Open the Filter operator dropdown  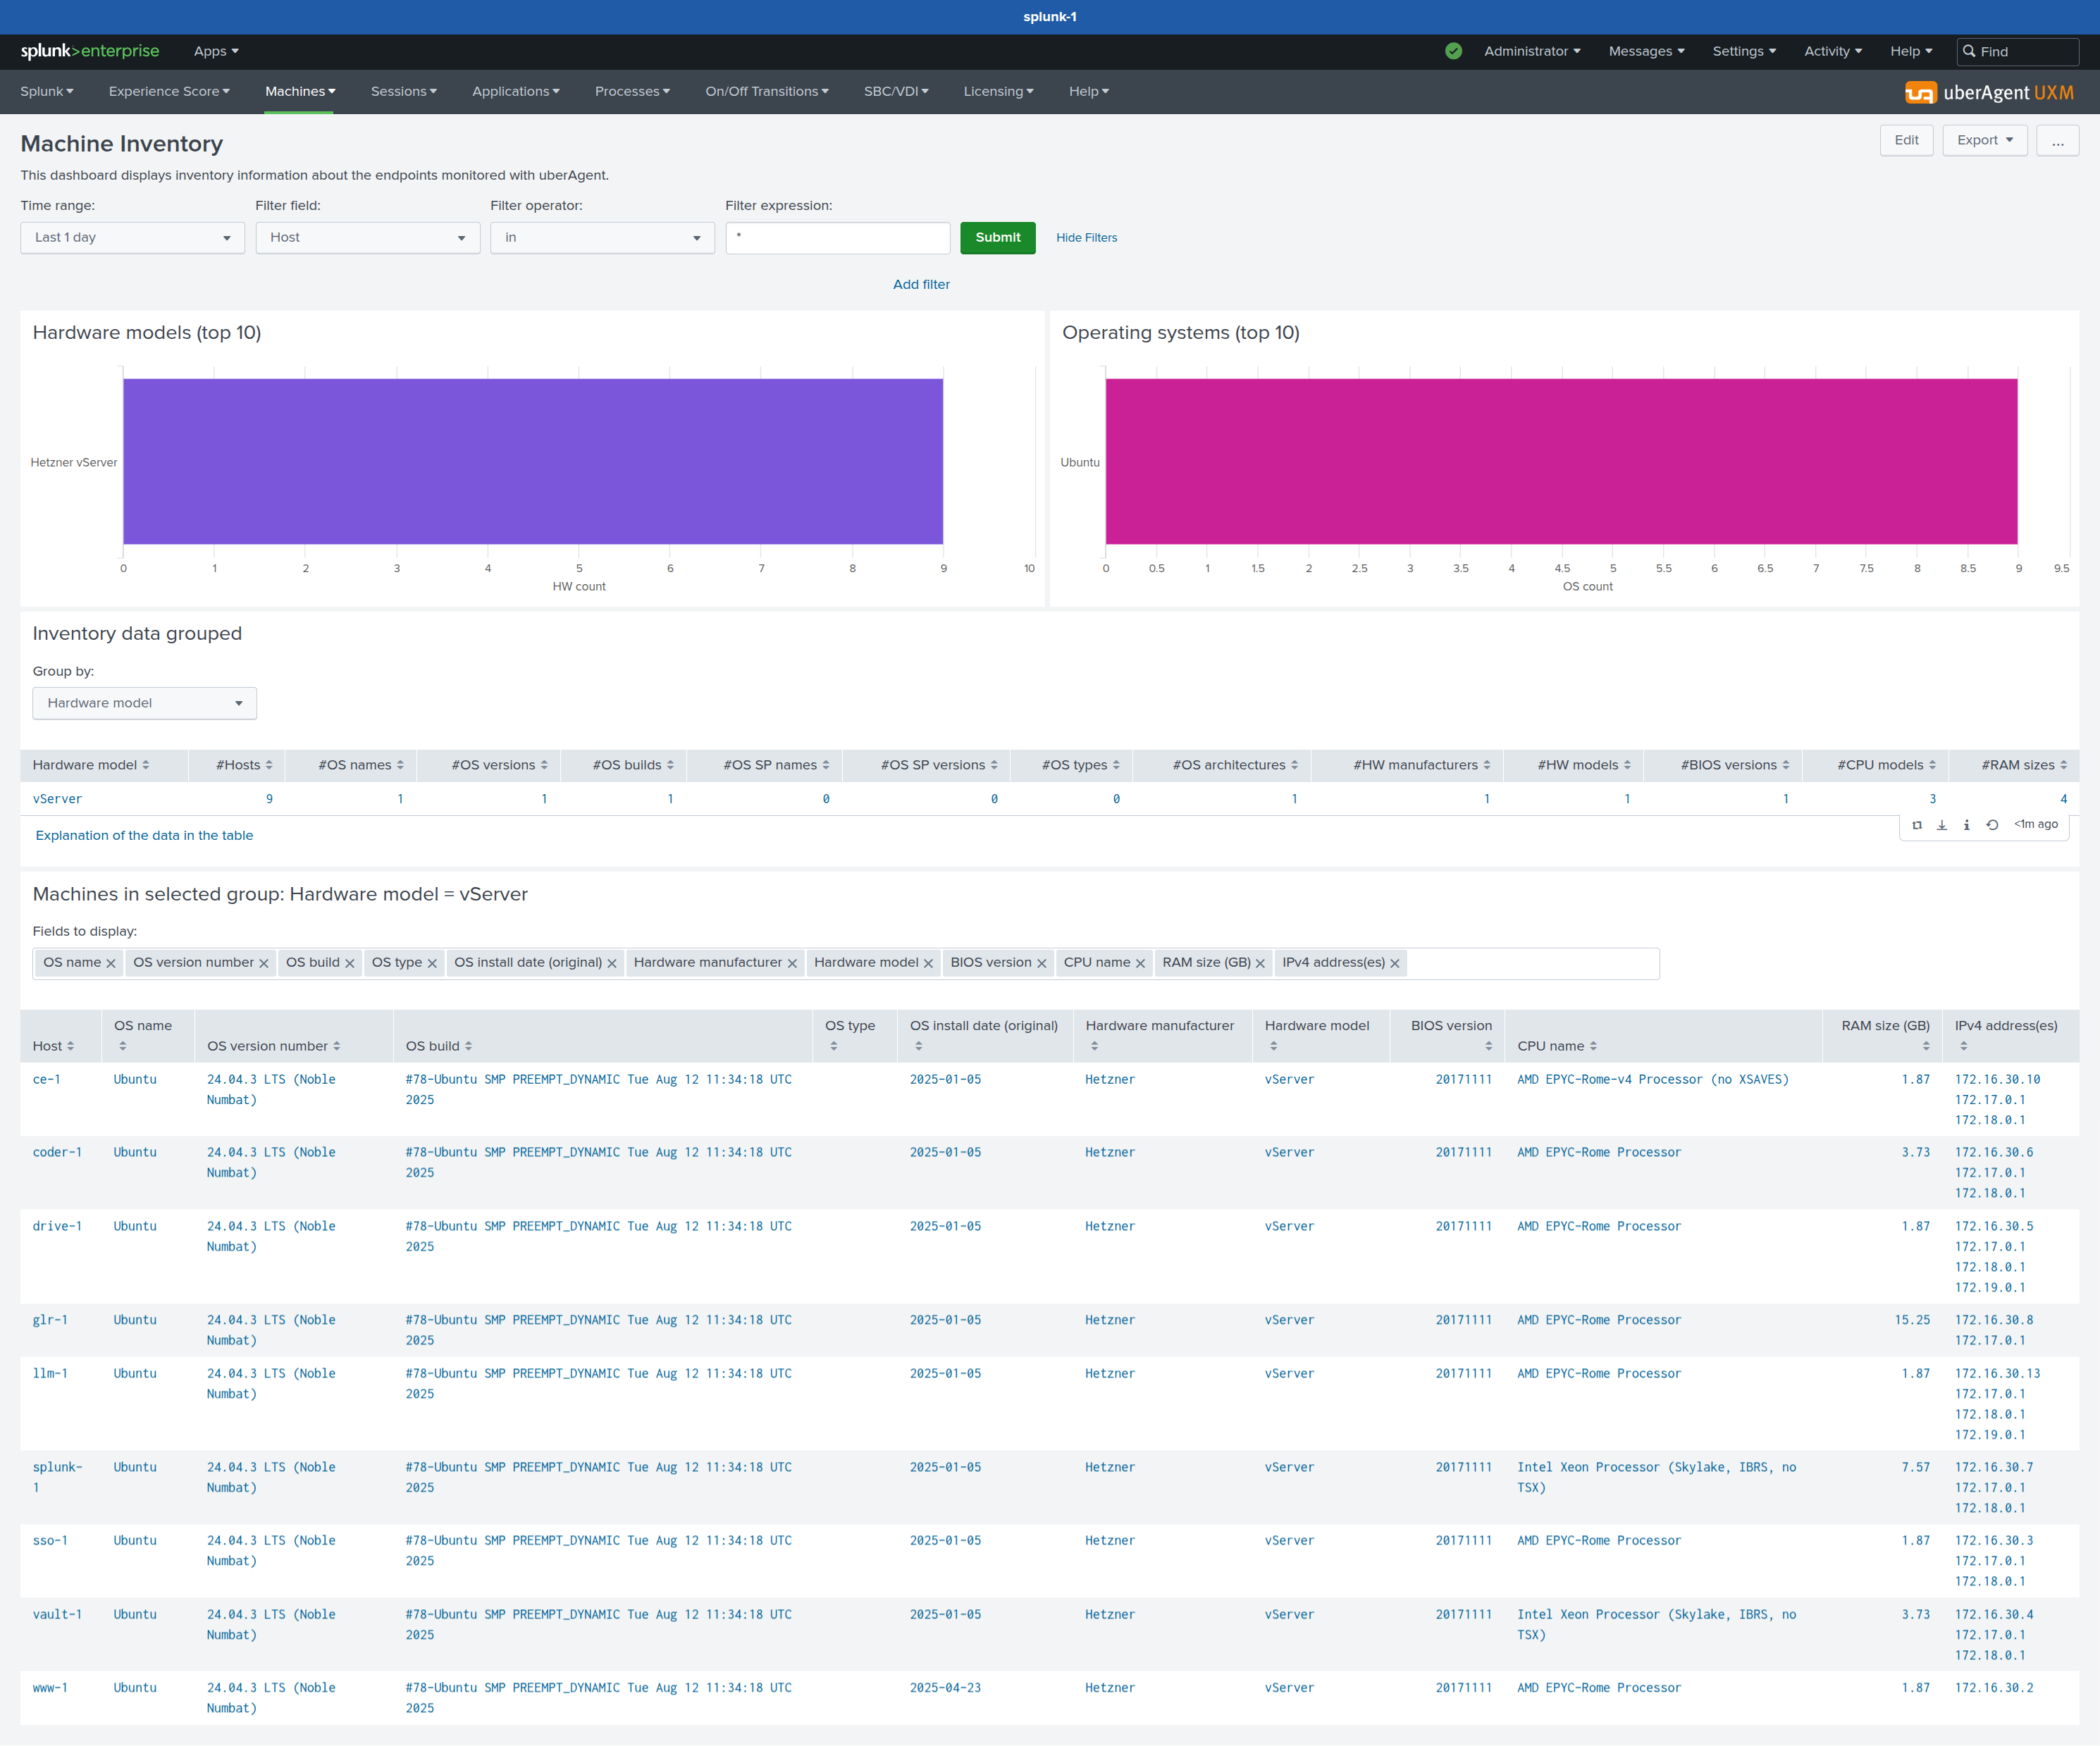[x=602, y=238]
